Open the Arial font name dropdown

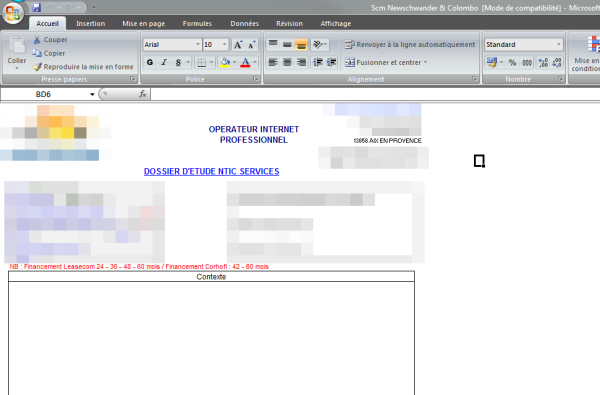point(198,44)
